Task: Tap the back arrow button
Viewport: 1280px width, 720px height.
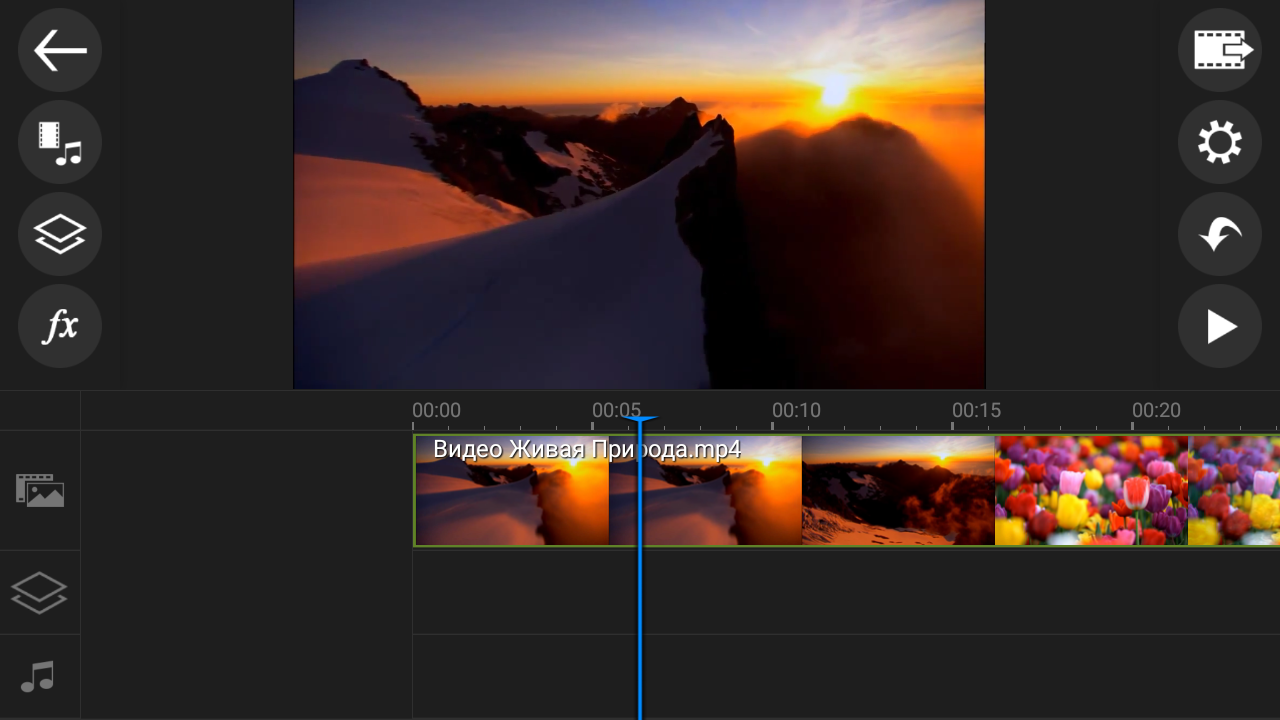Action: (60, 51)
